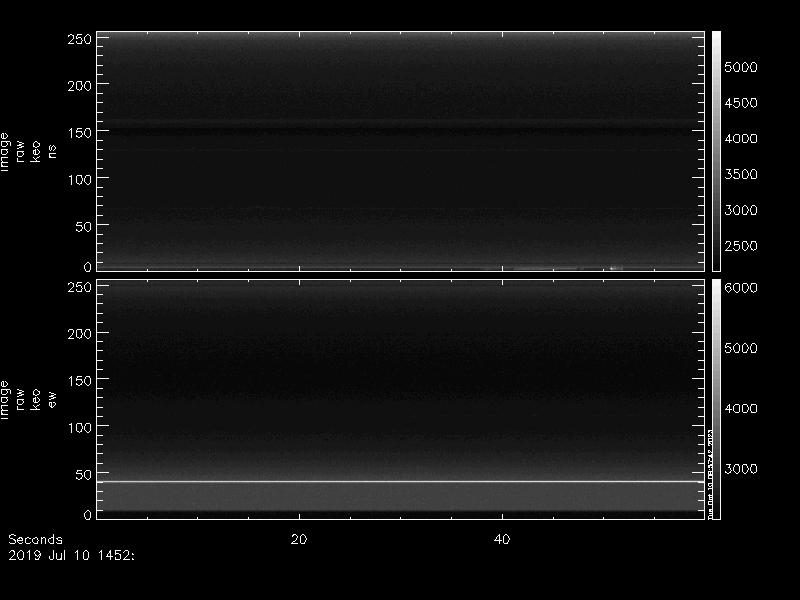800x600 pixels.
Task: Click the ns keogram grayscale colorbar
Action: click(x=716, y=151)
